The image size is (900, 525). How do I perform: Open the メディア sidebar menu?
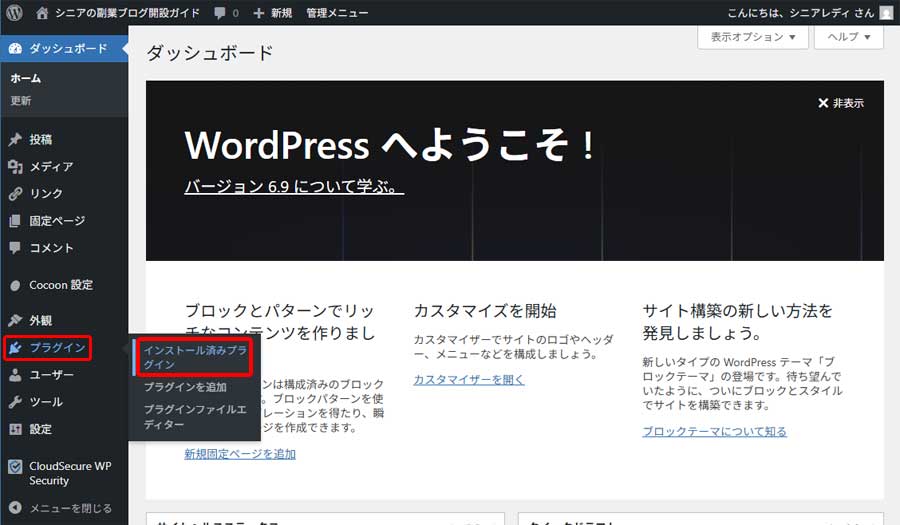pos(52,166)
